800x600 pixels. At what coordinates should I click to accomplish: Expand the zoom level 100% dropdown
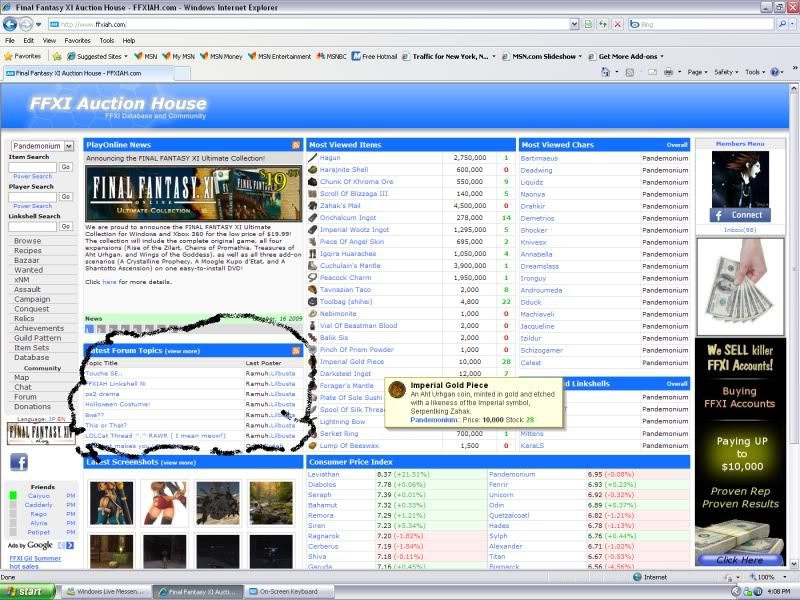coord(768,577)
